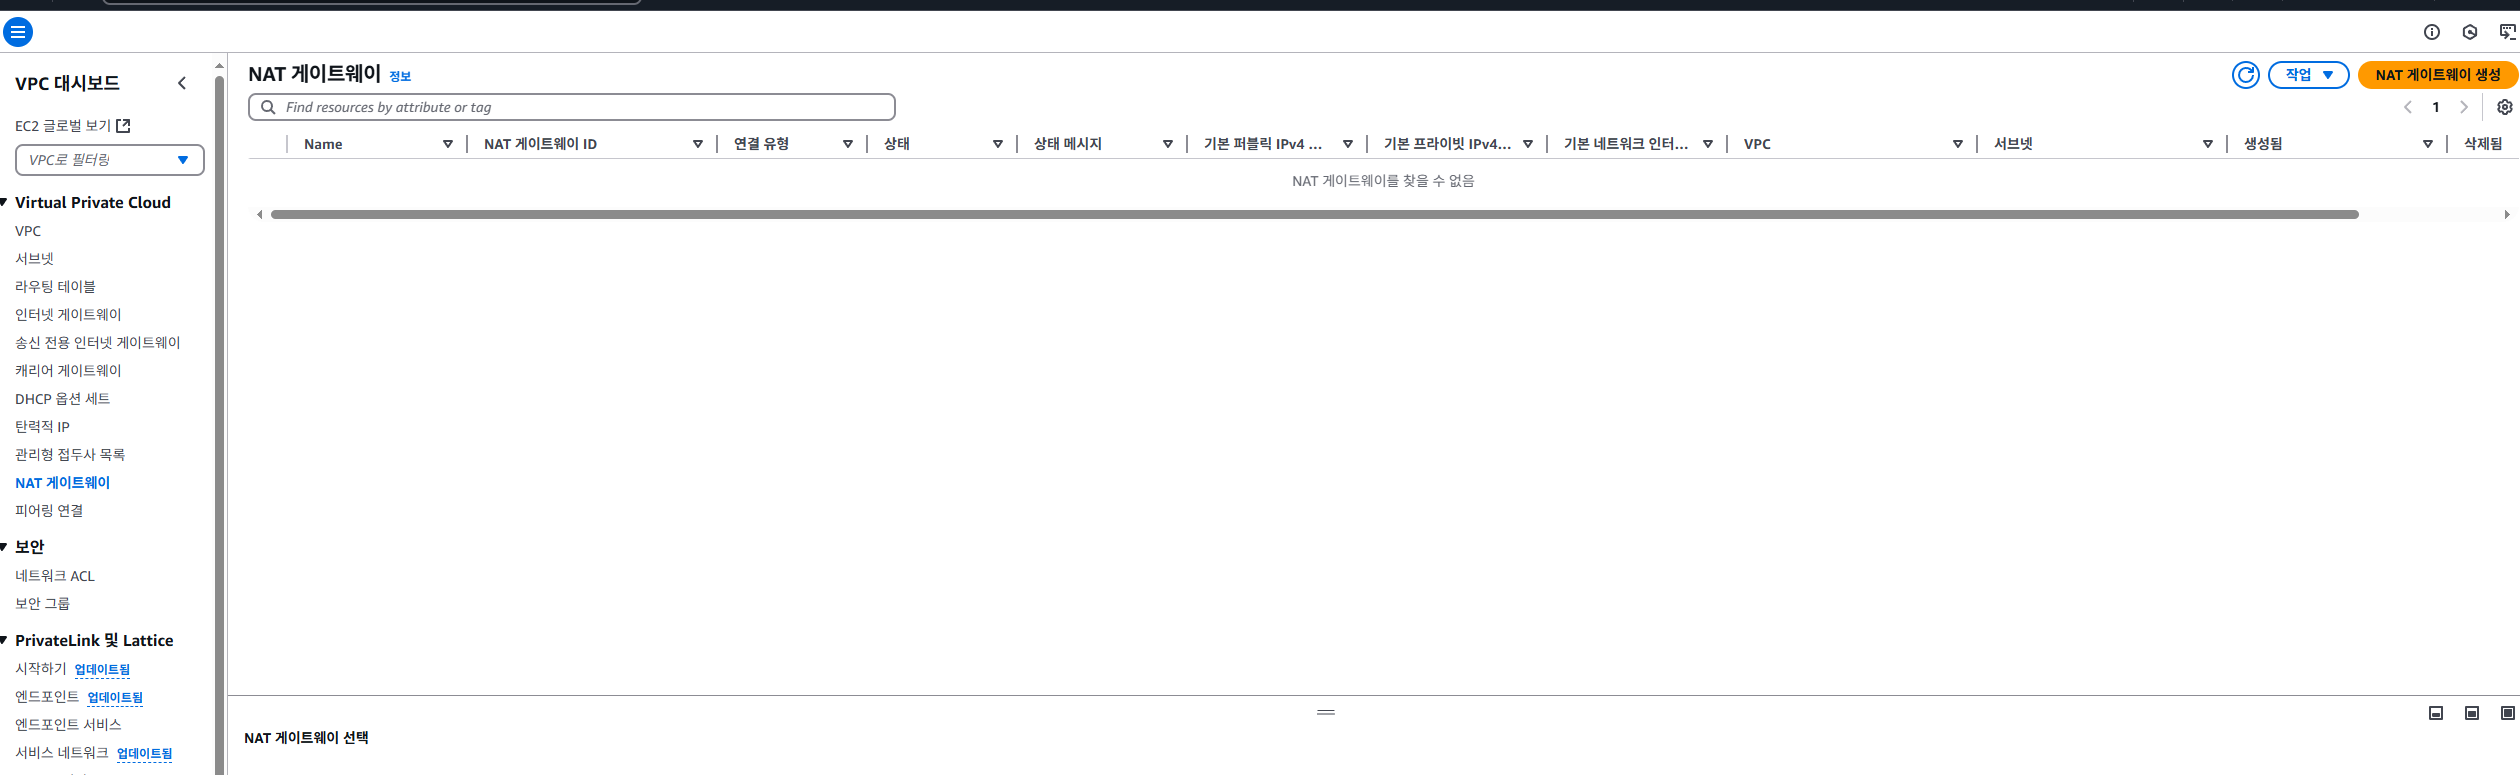The height and width of the screenshot is (775, 2520).
Task: Maximize the bottom details panel
Action: 2507,713
